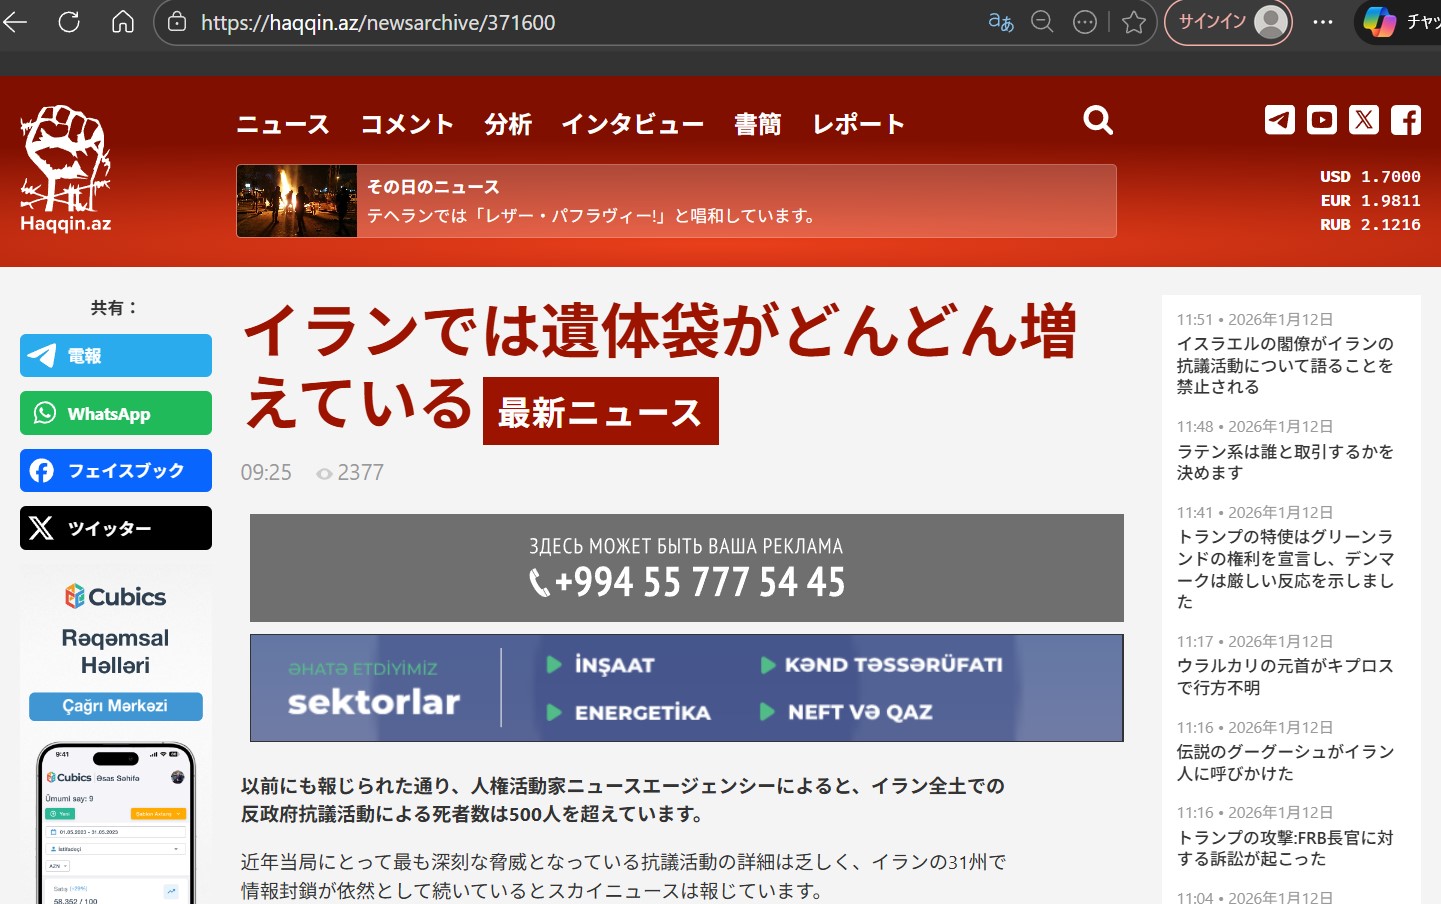Open browser translate options icon
This screenshot has width=1441, height=904.
1000,22
